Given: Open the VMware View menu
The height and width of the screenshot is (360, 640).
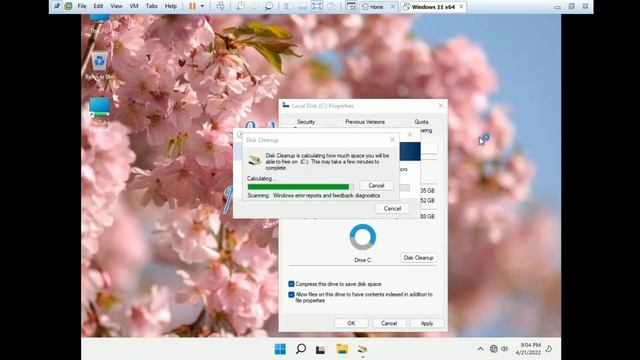Looking at the screenshot, I should click(116, 6).
